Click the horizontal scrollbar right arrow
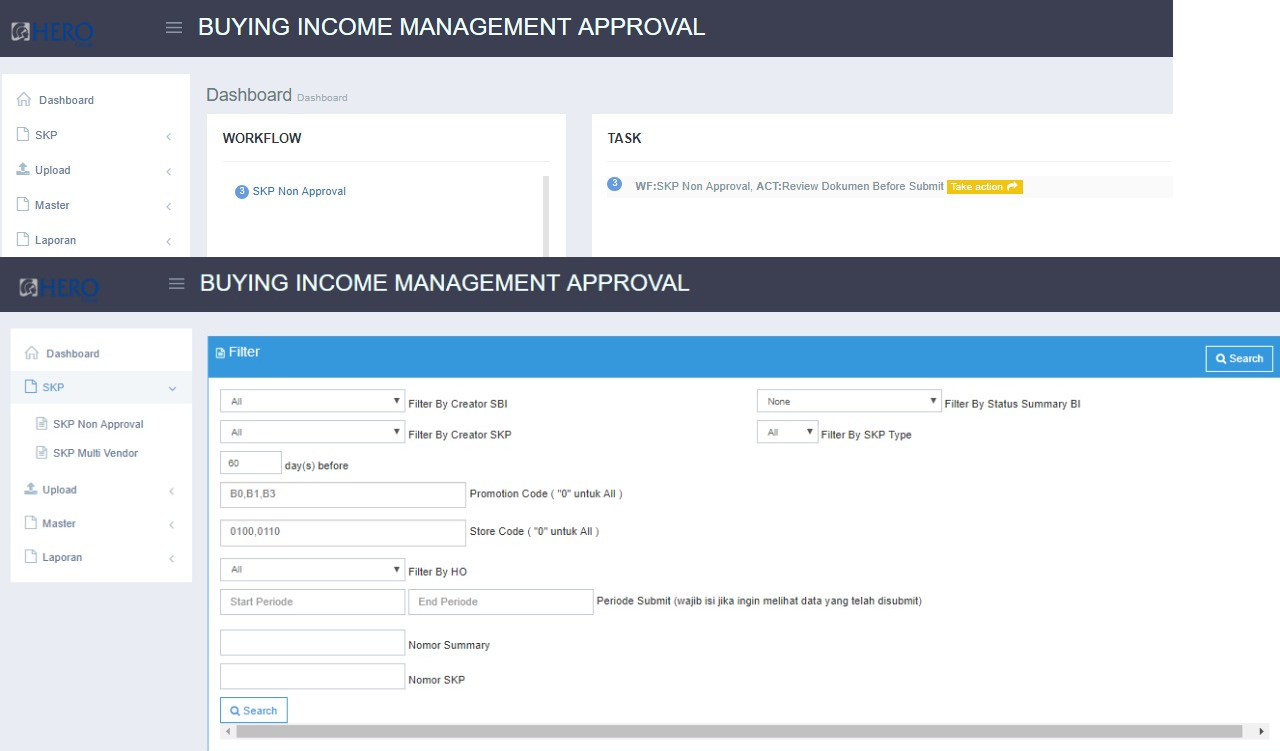1280x751 pixels. tap(1261, 732)
